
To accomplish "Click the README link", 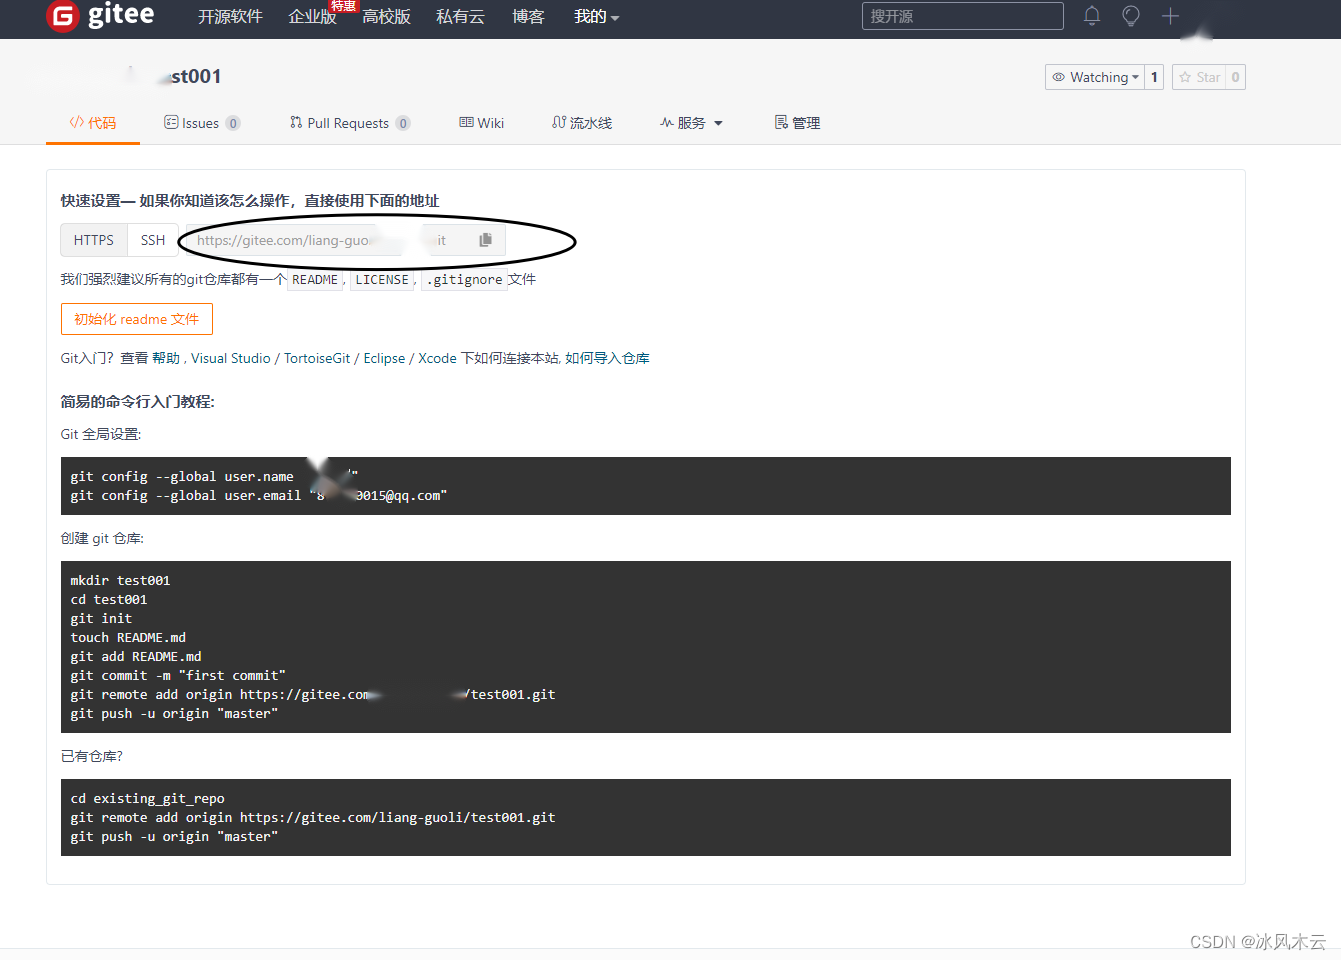I will click(x=315, y=280).
